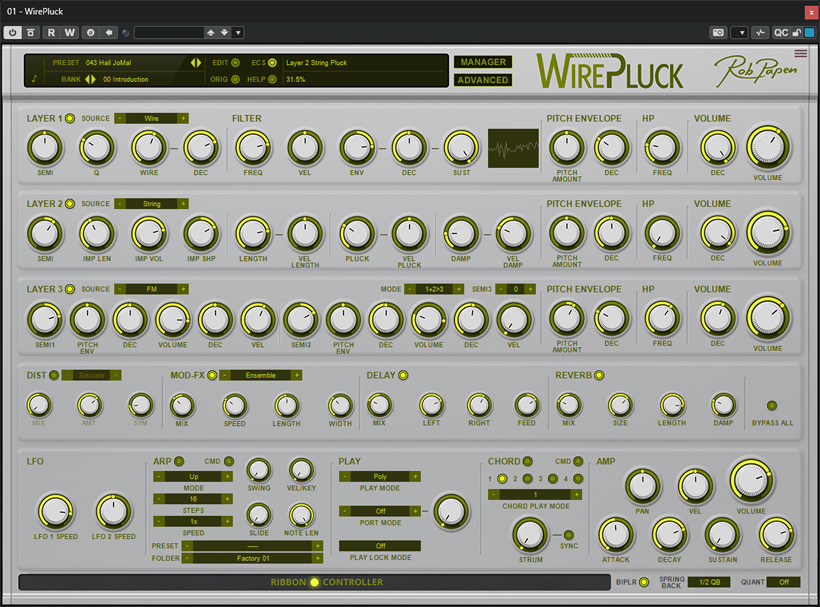
Task: Click the RIBBON CONTROLLER strip
Action: [x=314, y=582]
